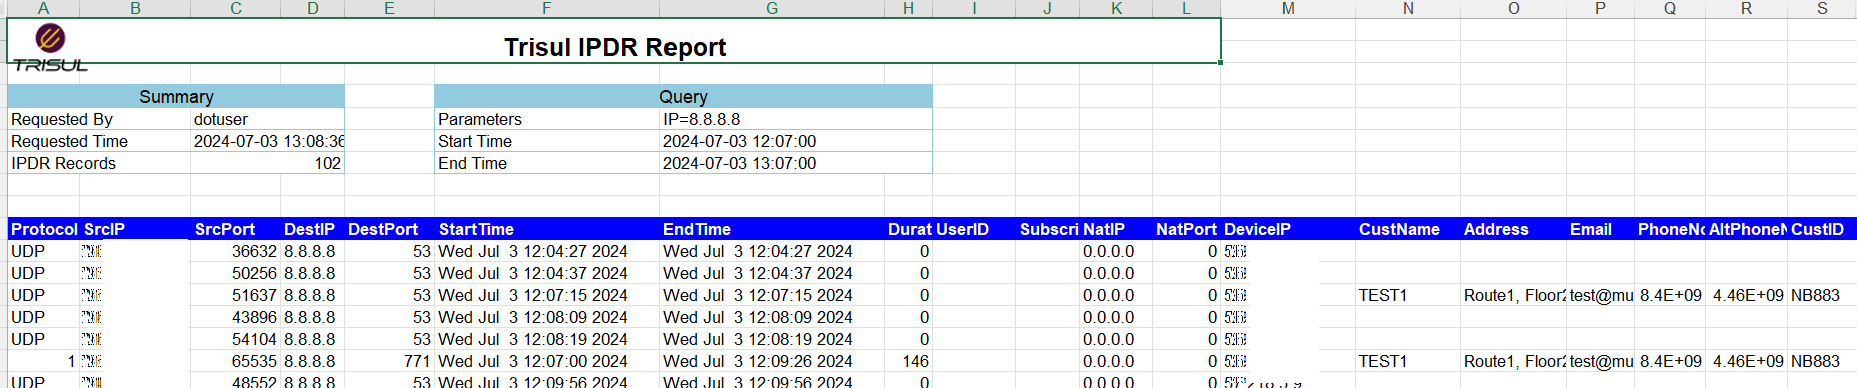Image resolution: width=1857 pixels, height=388 pixels.
Task: Click the Address column heading
Action: (x=1513, y=229)
